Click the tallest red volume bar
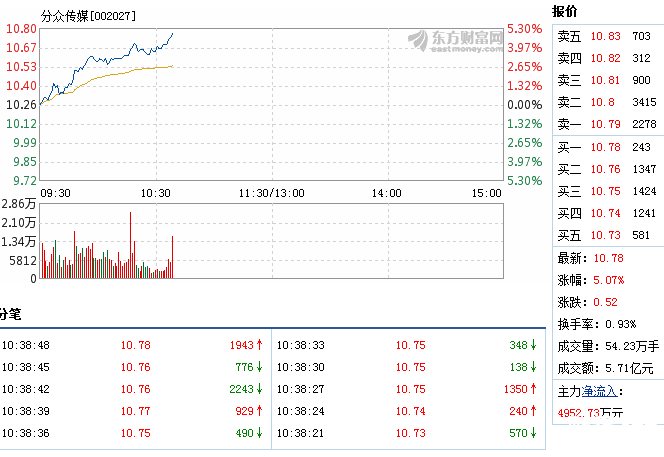 tap(130, 245)
